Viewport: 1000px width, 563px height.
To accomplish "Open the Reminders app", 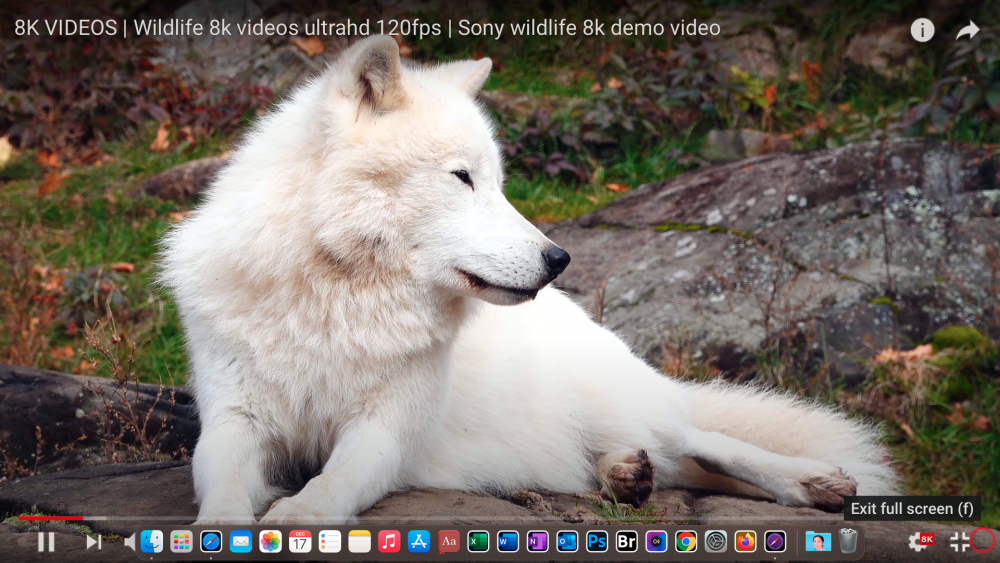I will click(x=330, y=542).
